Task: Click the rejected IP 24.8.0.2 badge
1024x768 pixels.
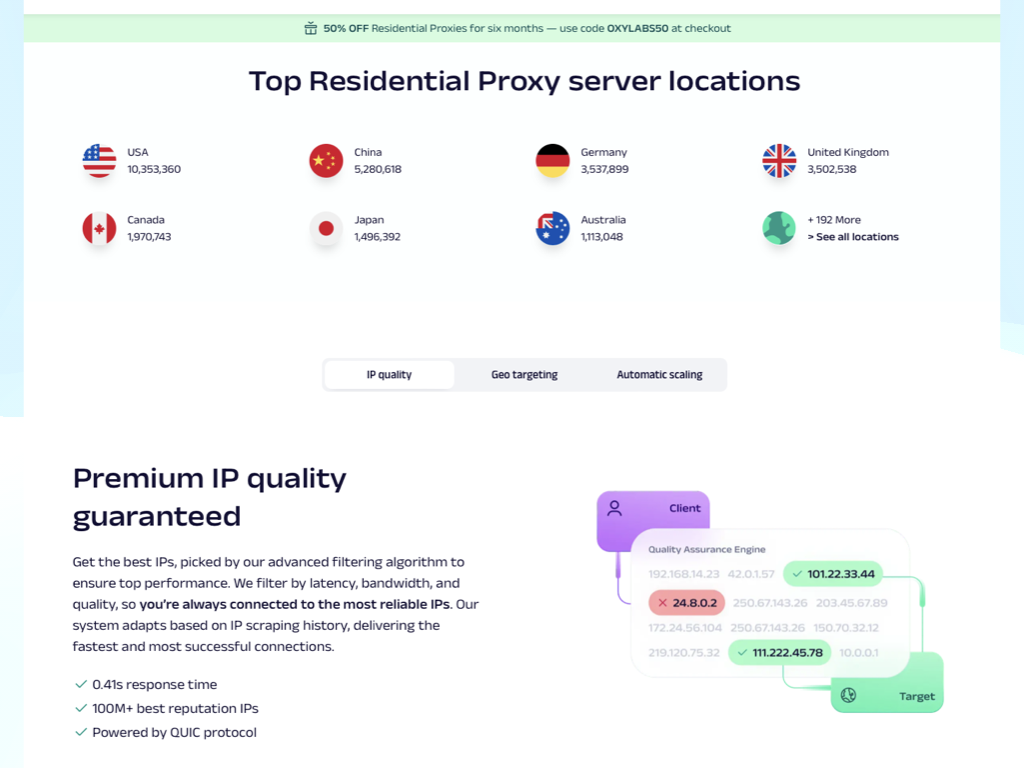Action: pyautogui.click(x=686, y=603)
